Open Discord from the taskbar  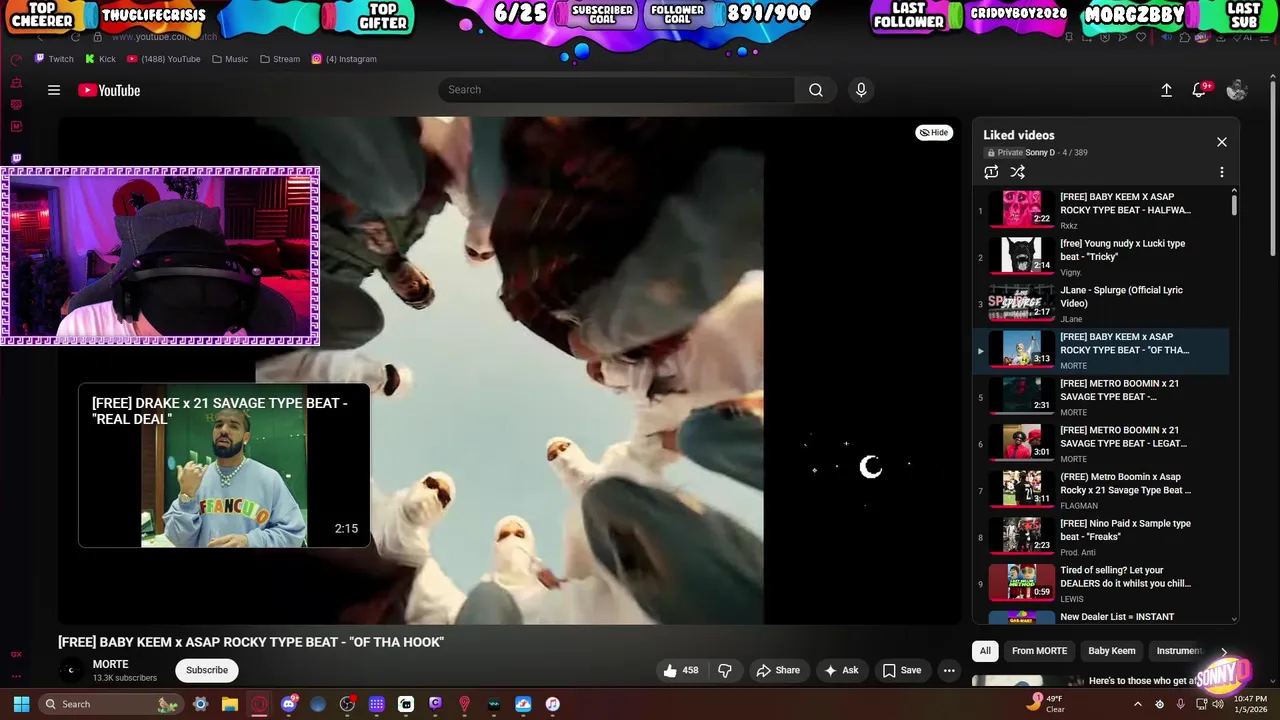click(289, 704)
